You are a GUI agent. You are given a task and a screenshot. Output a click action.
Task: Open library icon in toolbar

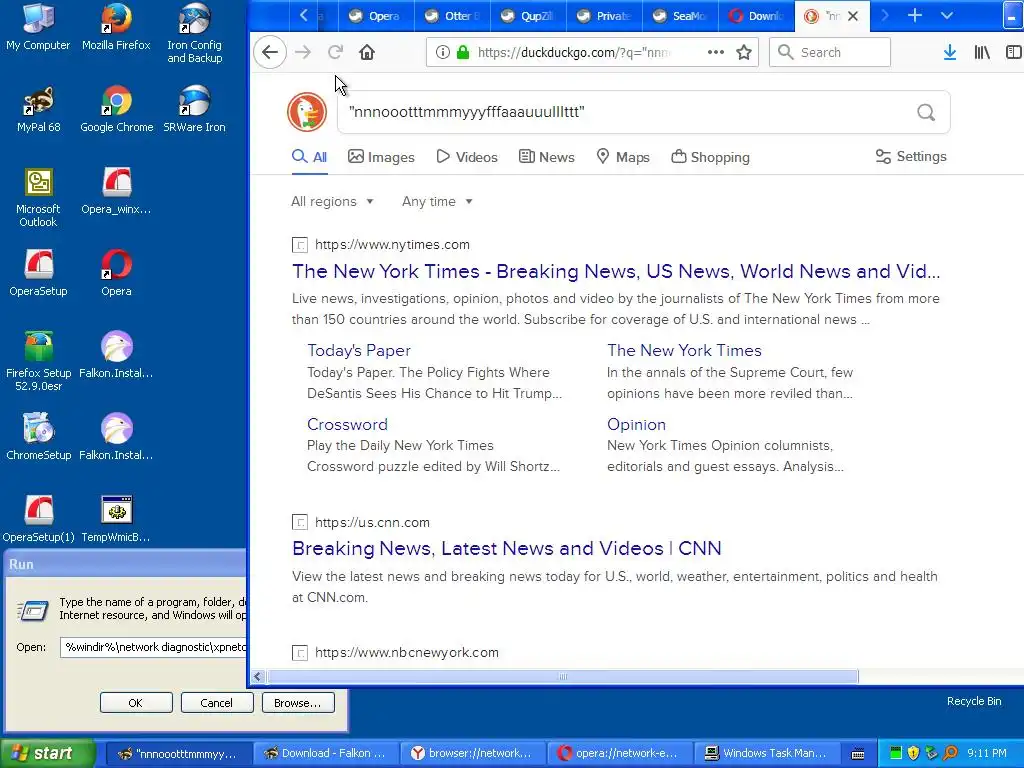point(982,52)
